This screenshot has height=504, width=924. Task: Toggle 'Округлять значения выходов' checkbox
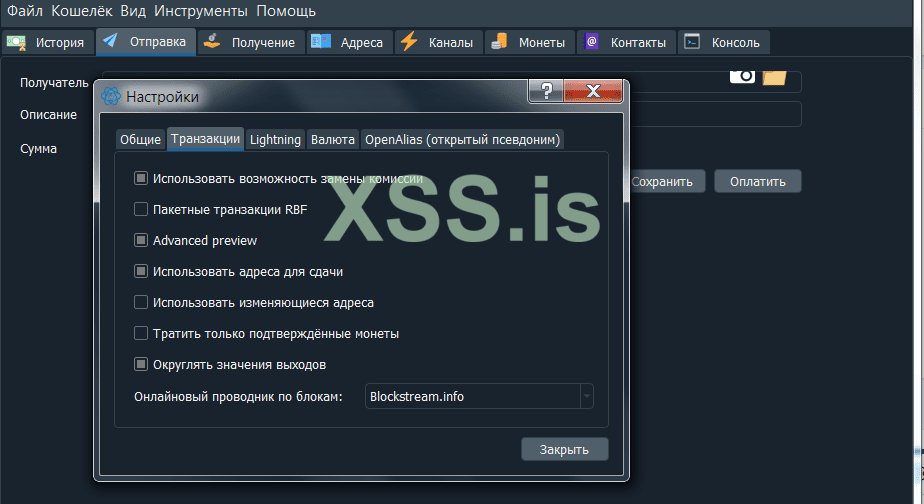coord(141,364)
